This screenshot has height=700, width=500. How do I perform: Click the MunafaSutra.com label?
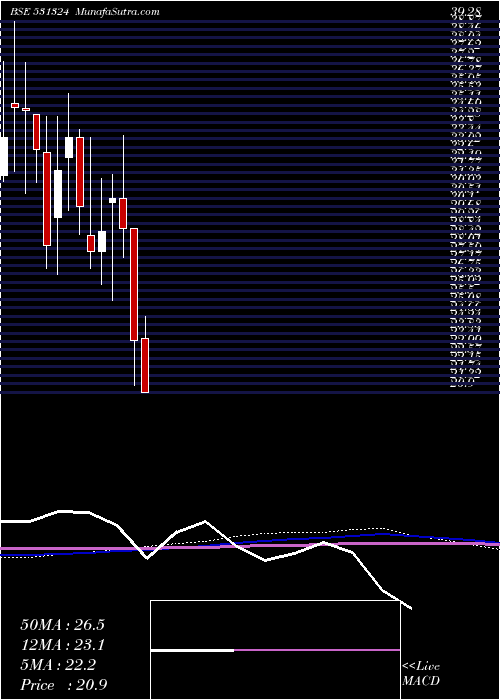(x=116, y=12)
